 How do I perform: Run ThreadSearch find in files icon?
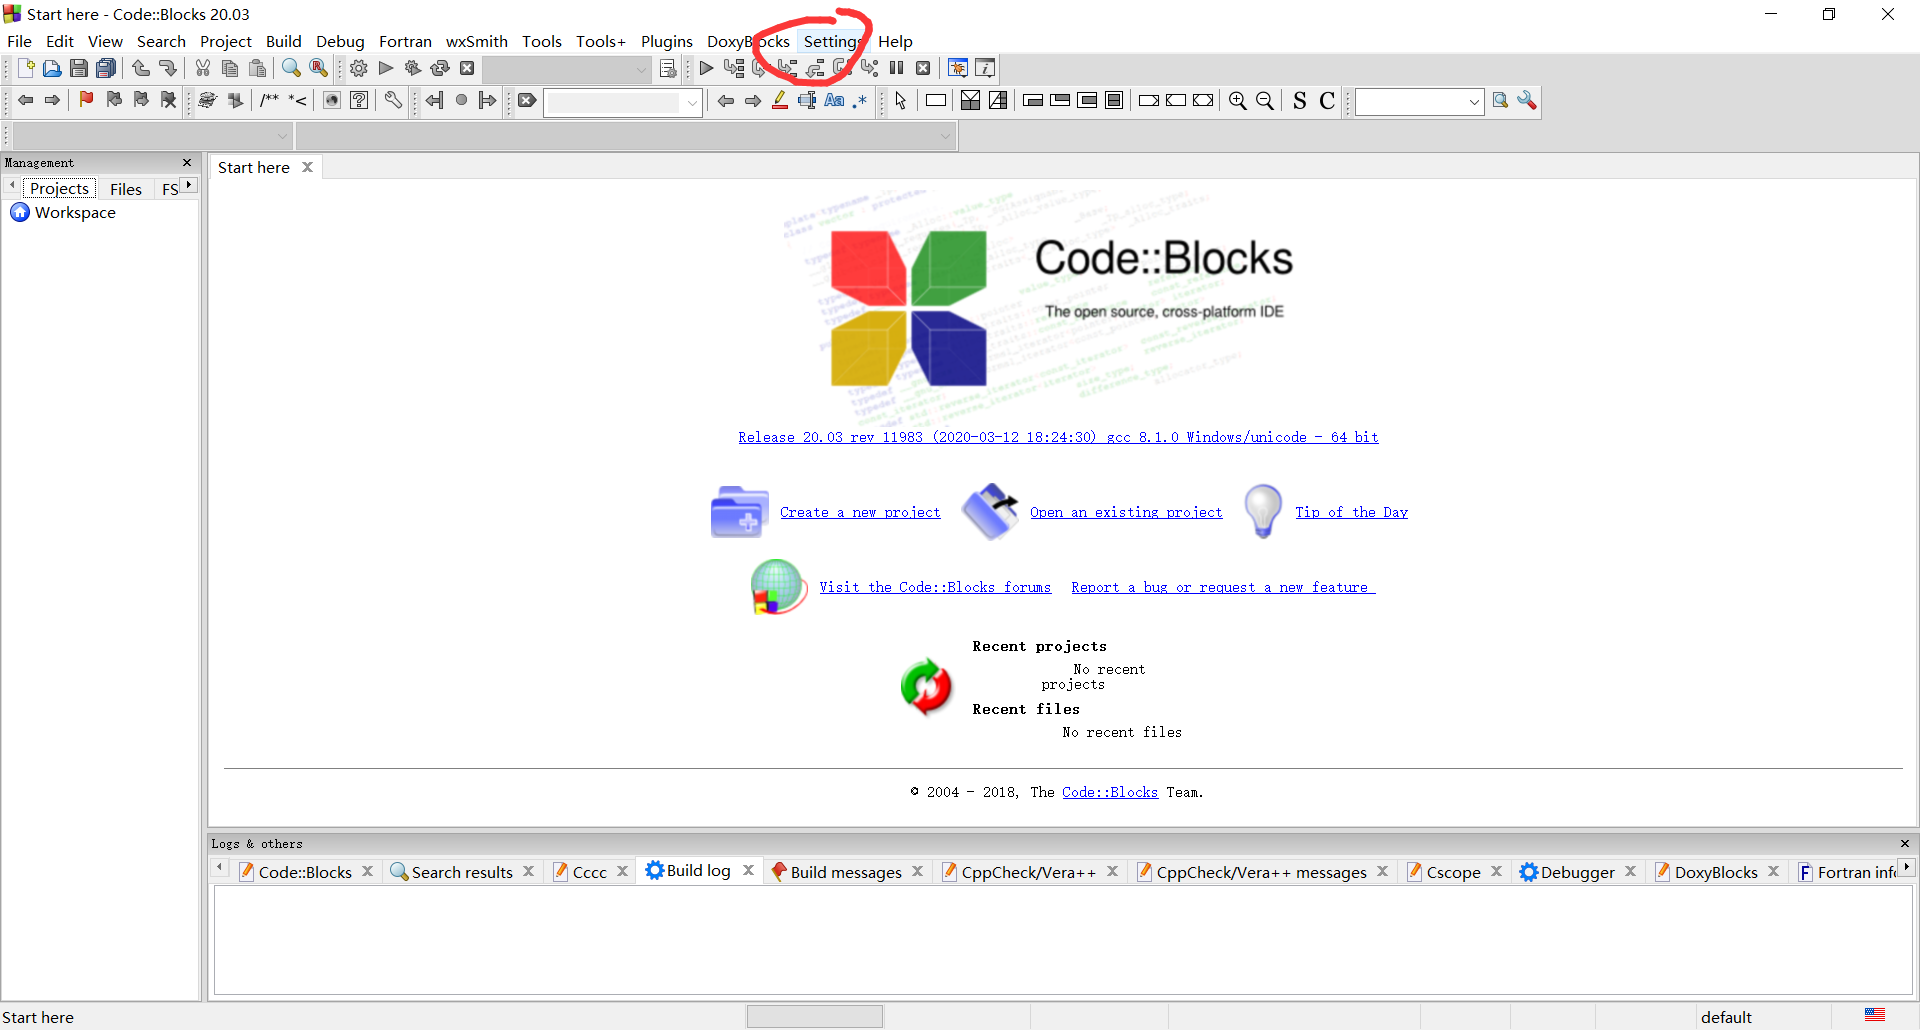[1500, 100]
